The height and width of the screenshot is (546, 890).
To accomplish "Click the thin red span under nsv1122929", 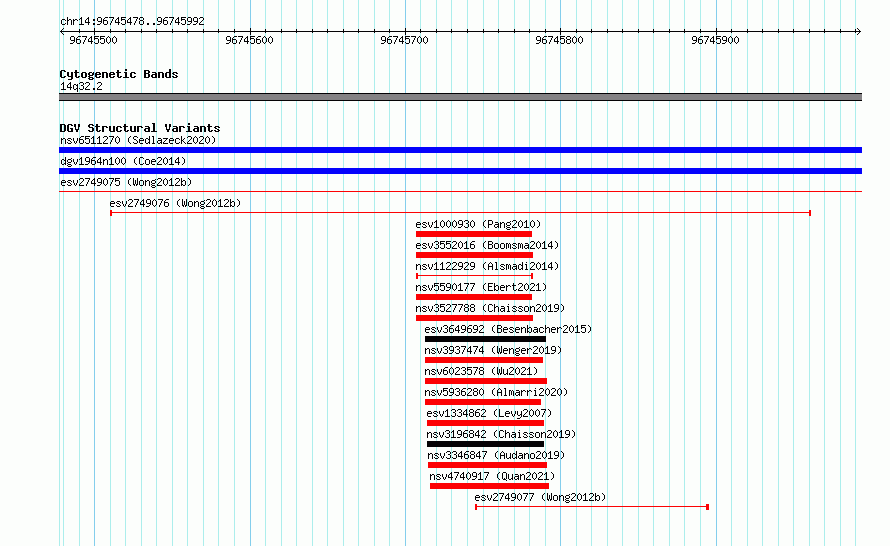I will (475, 276).
